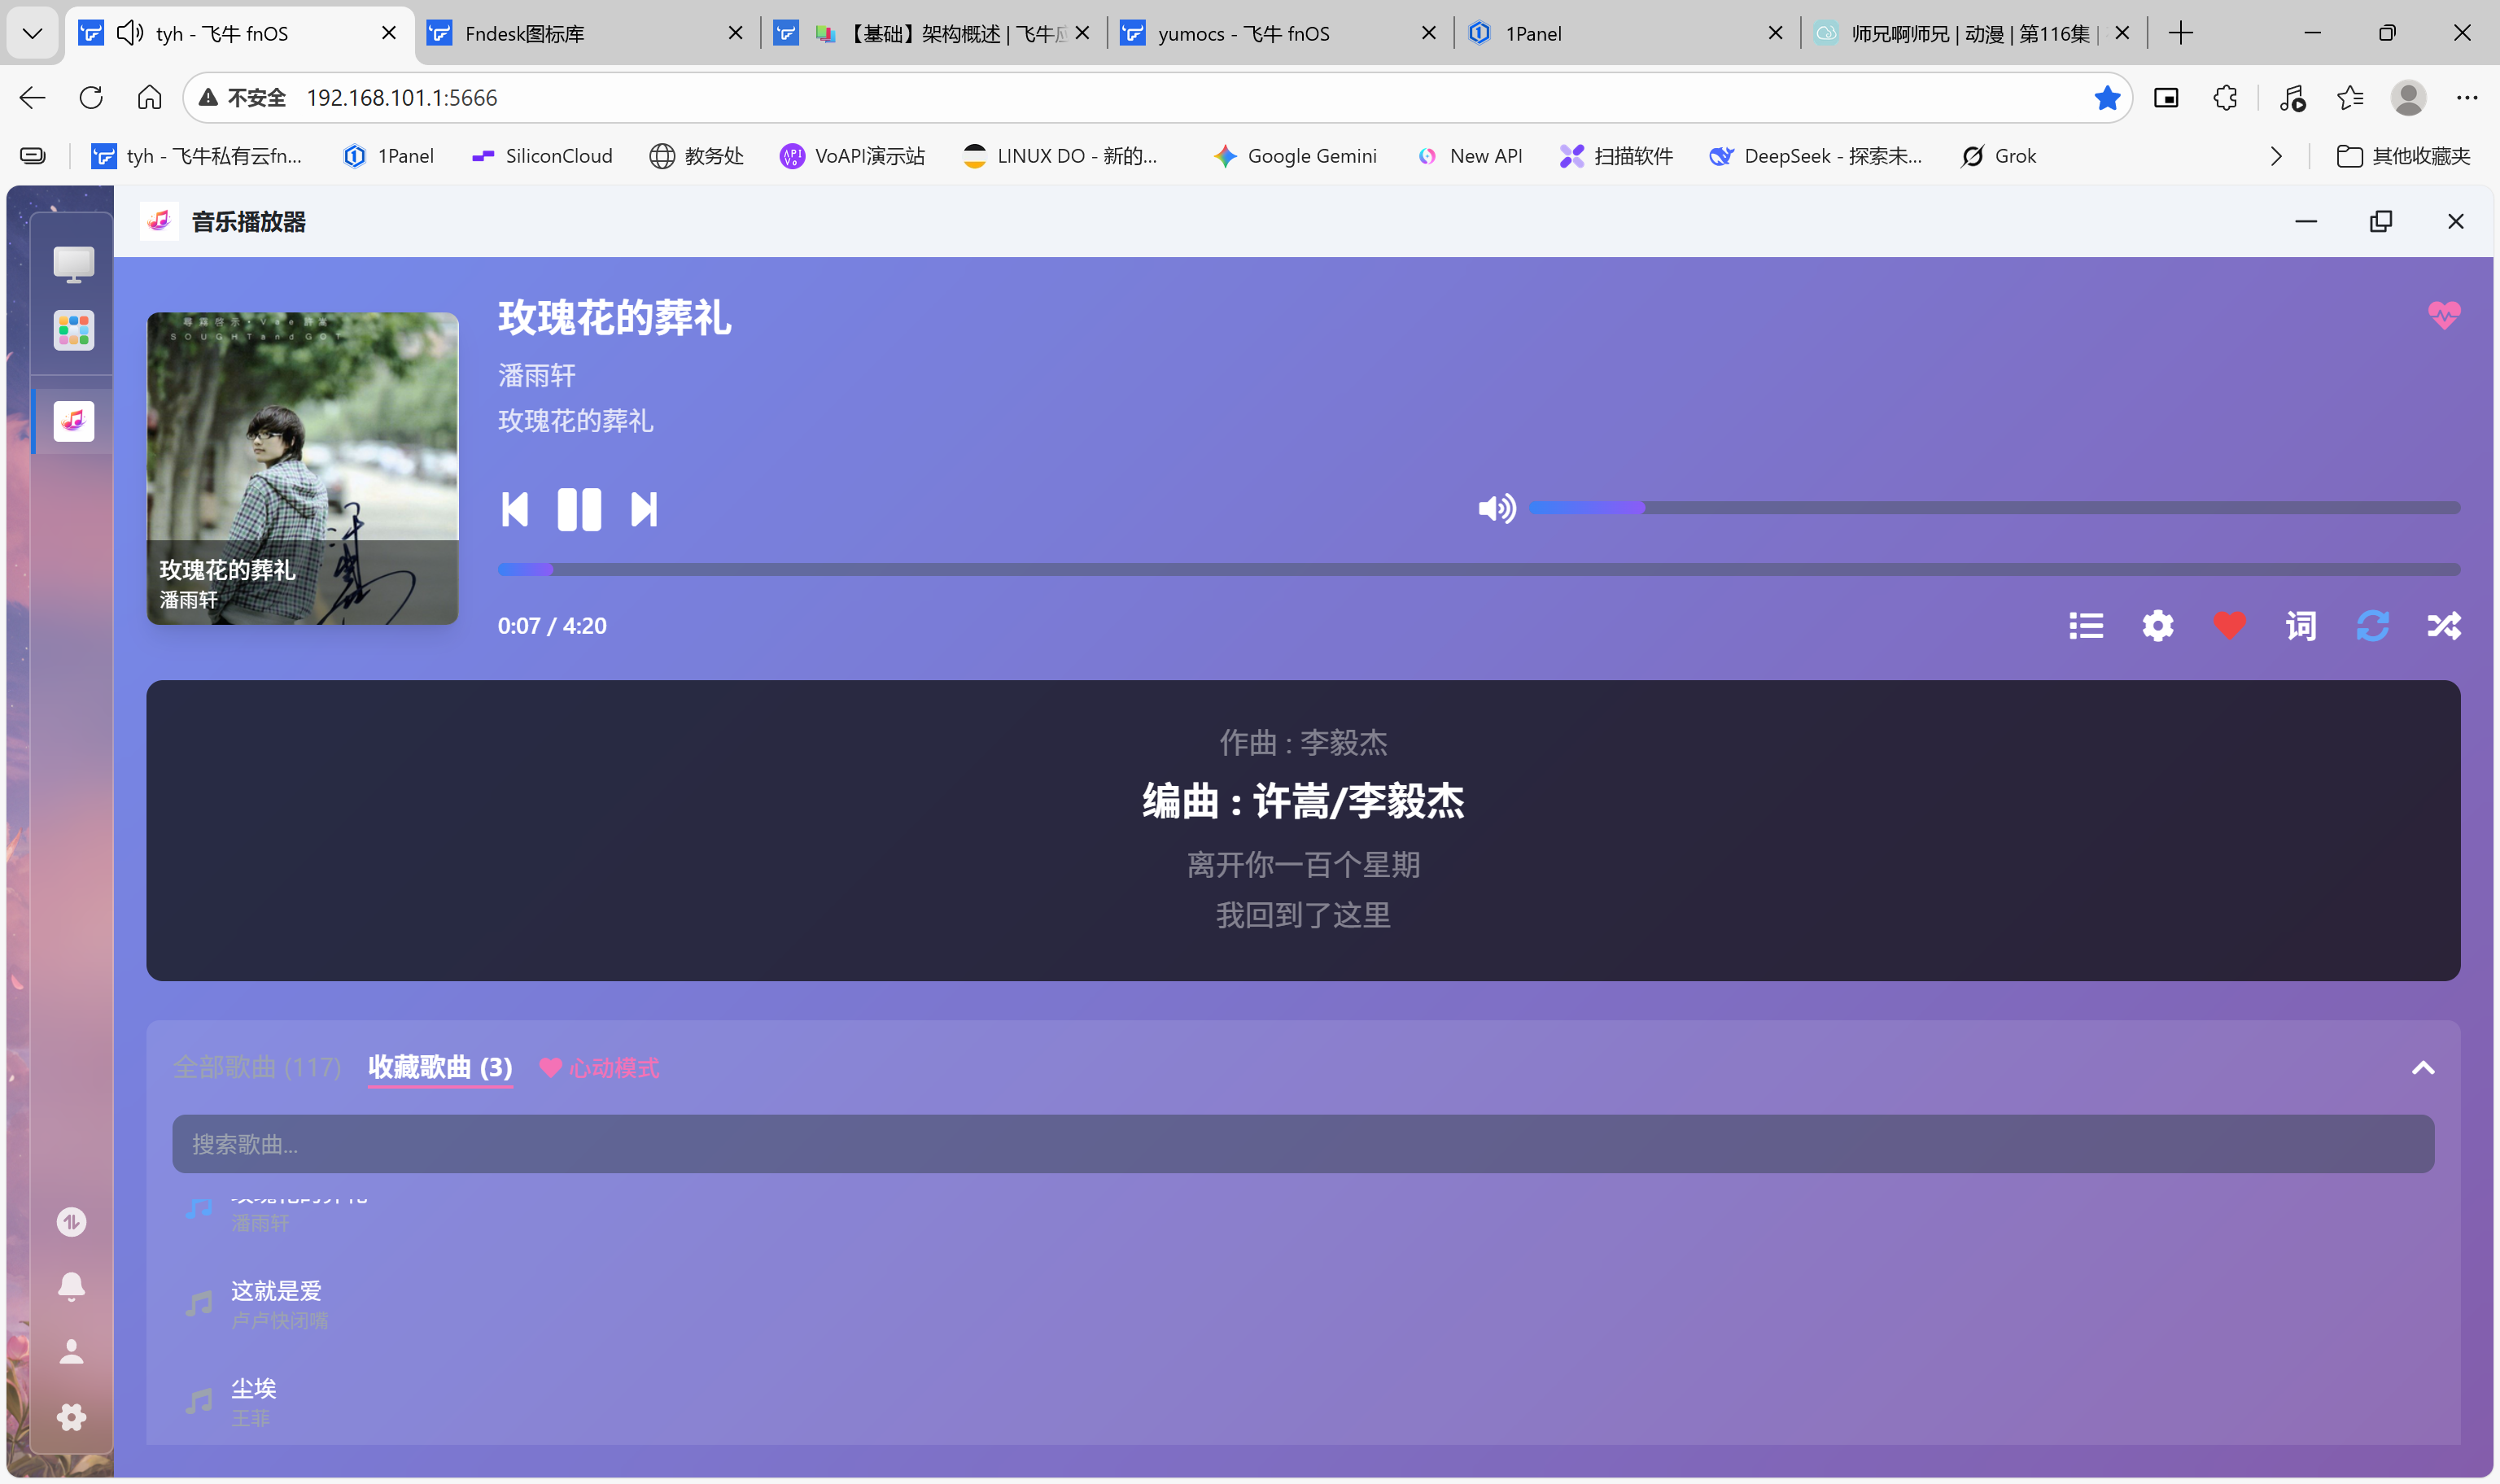Skip to the next track

[x=644, y=509]
